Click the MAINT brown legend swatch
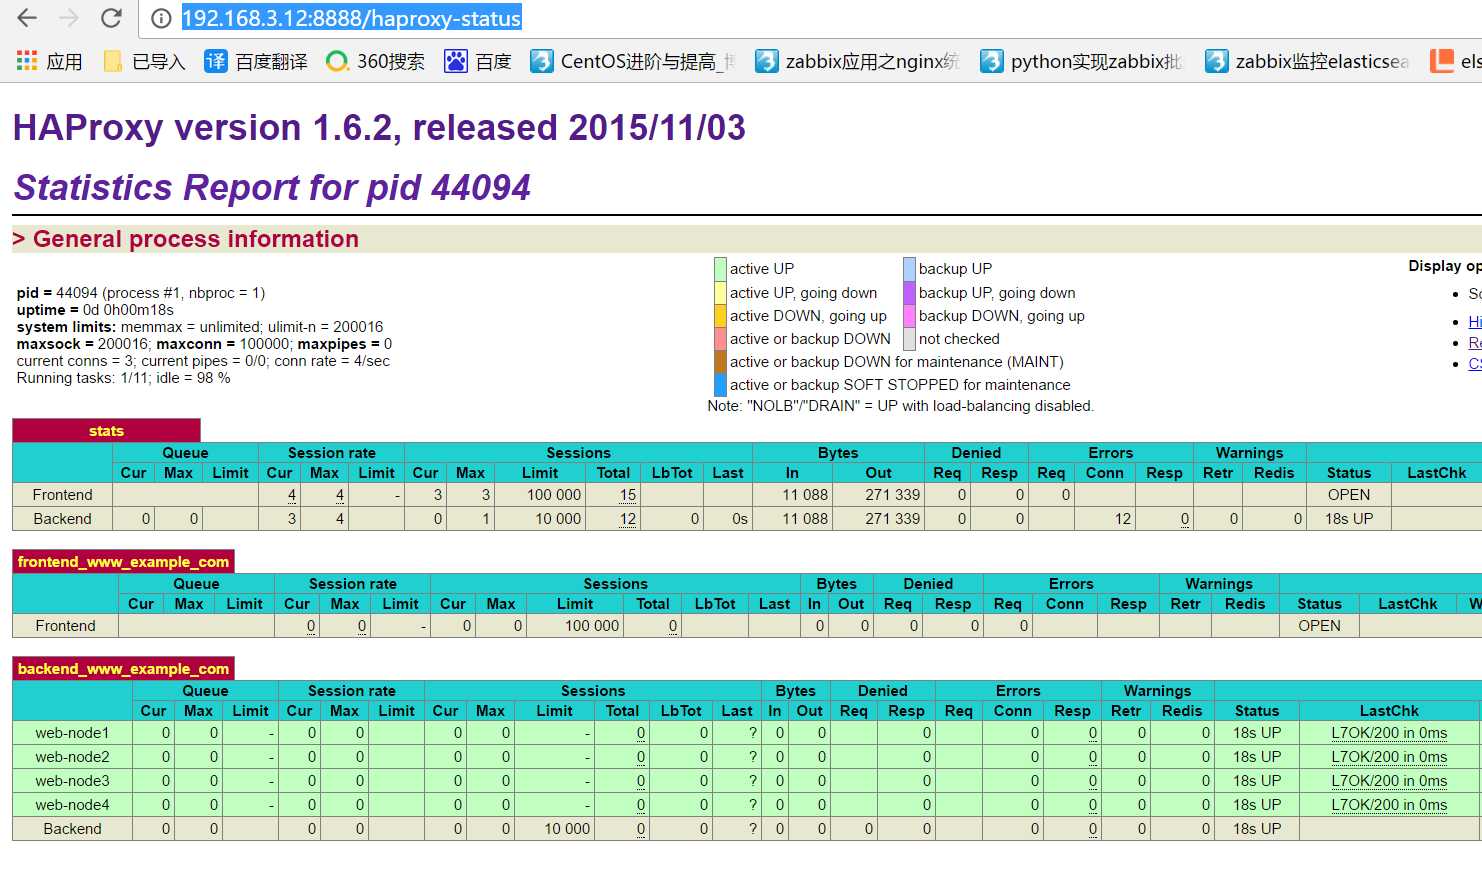 tap(720, 361)
